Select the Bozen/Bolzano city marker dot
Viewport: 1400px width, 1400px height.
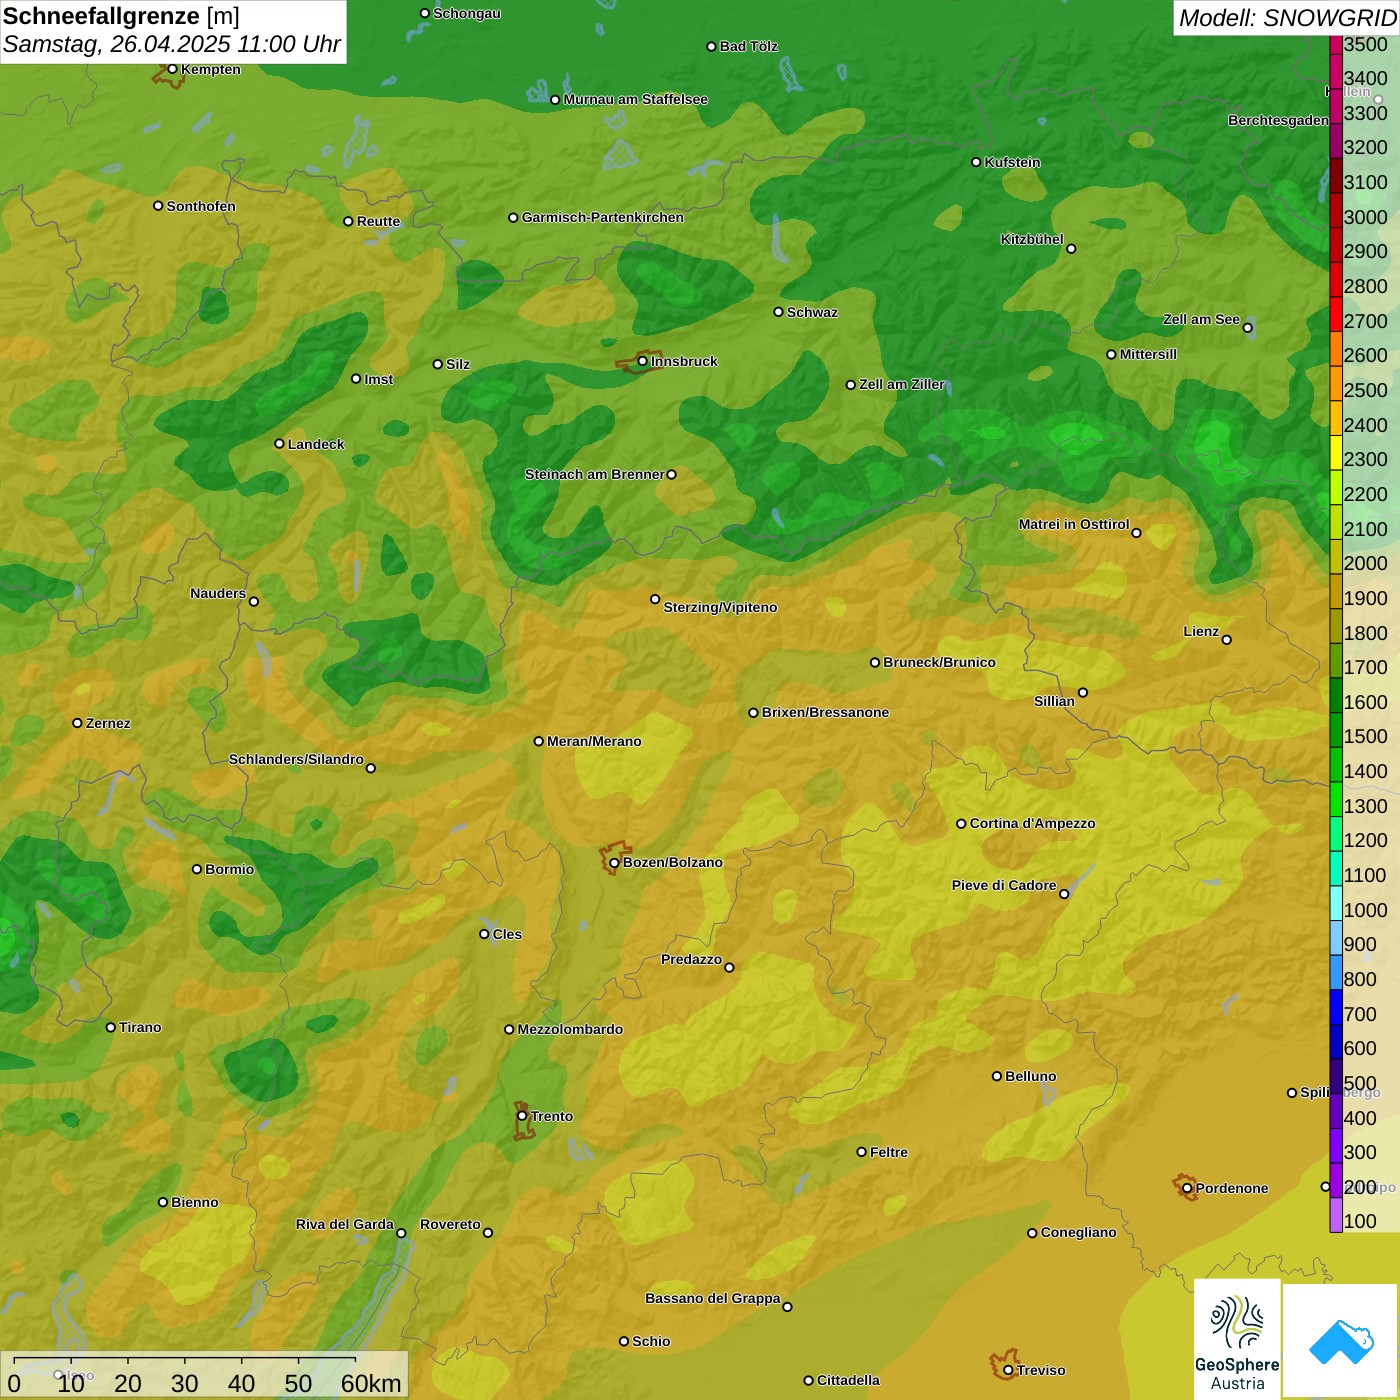[x=614, y=862]
